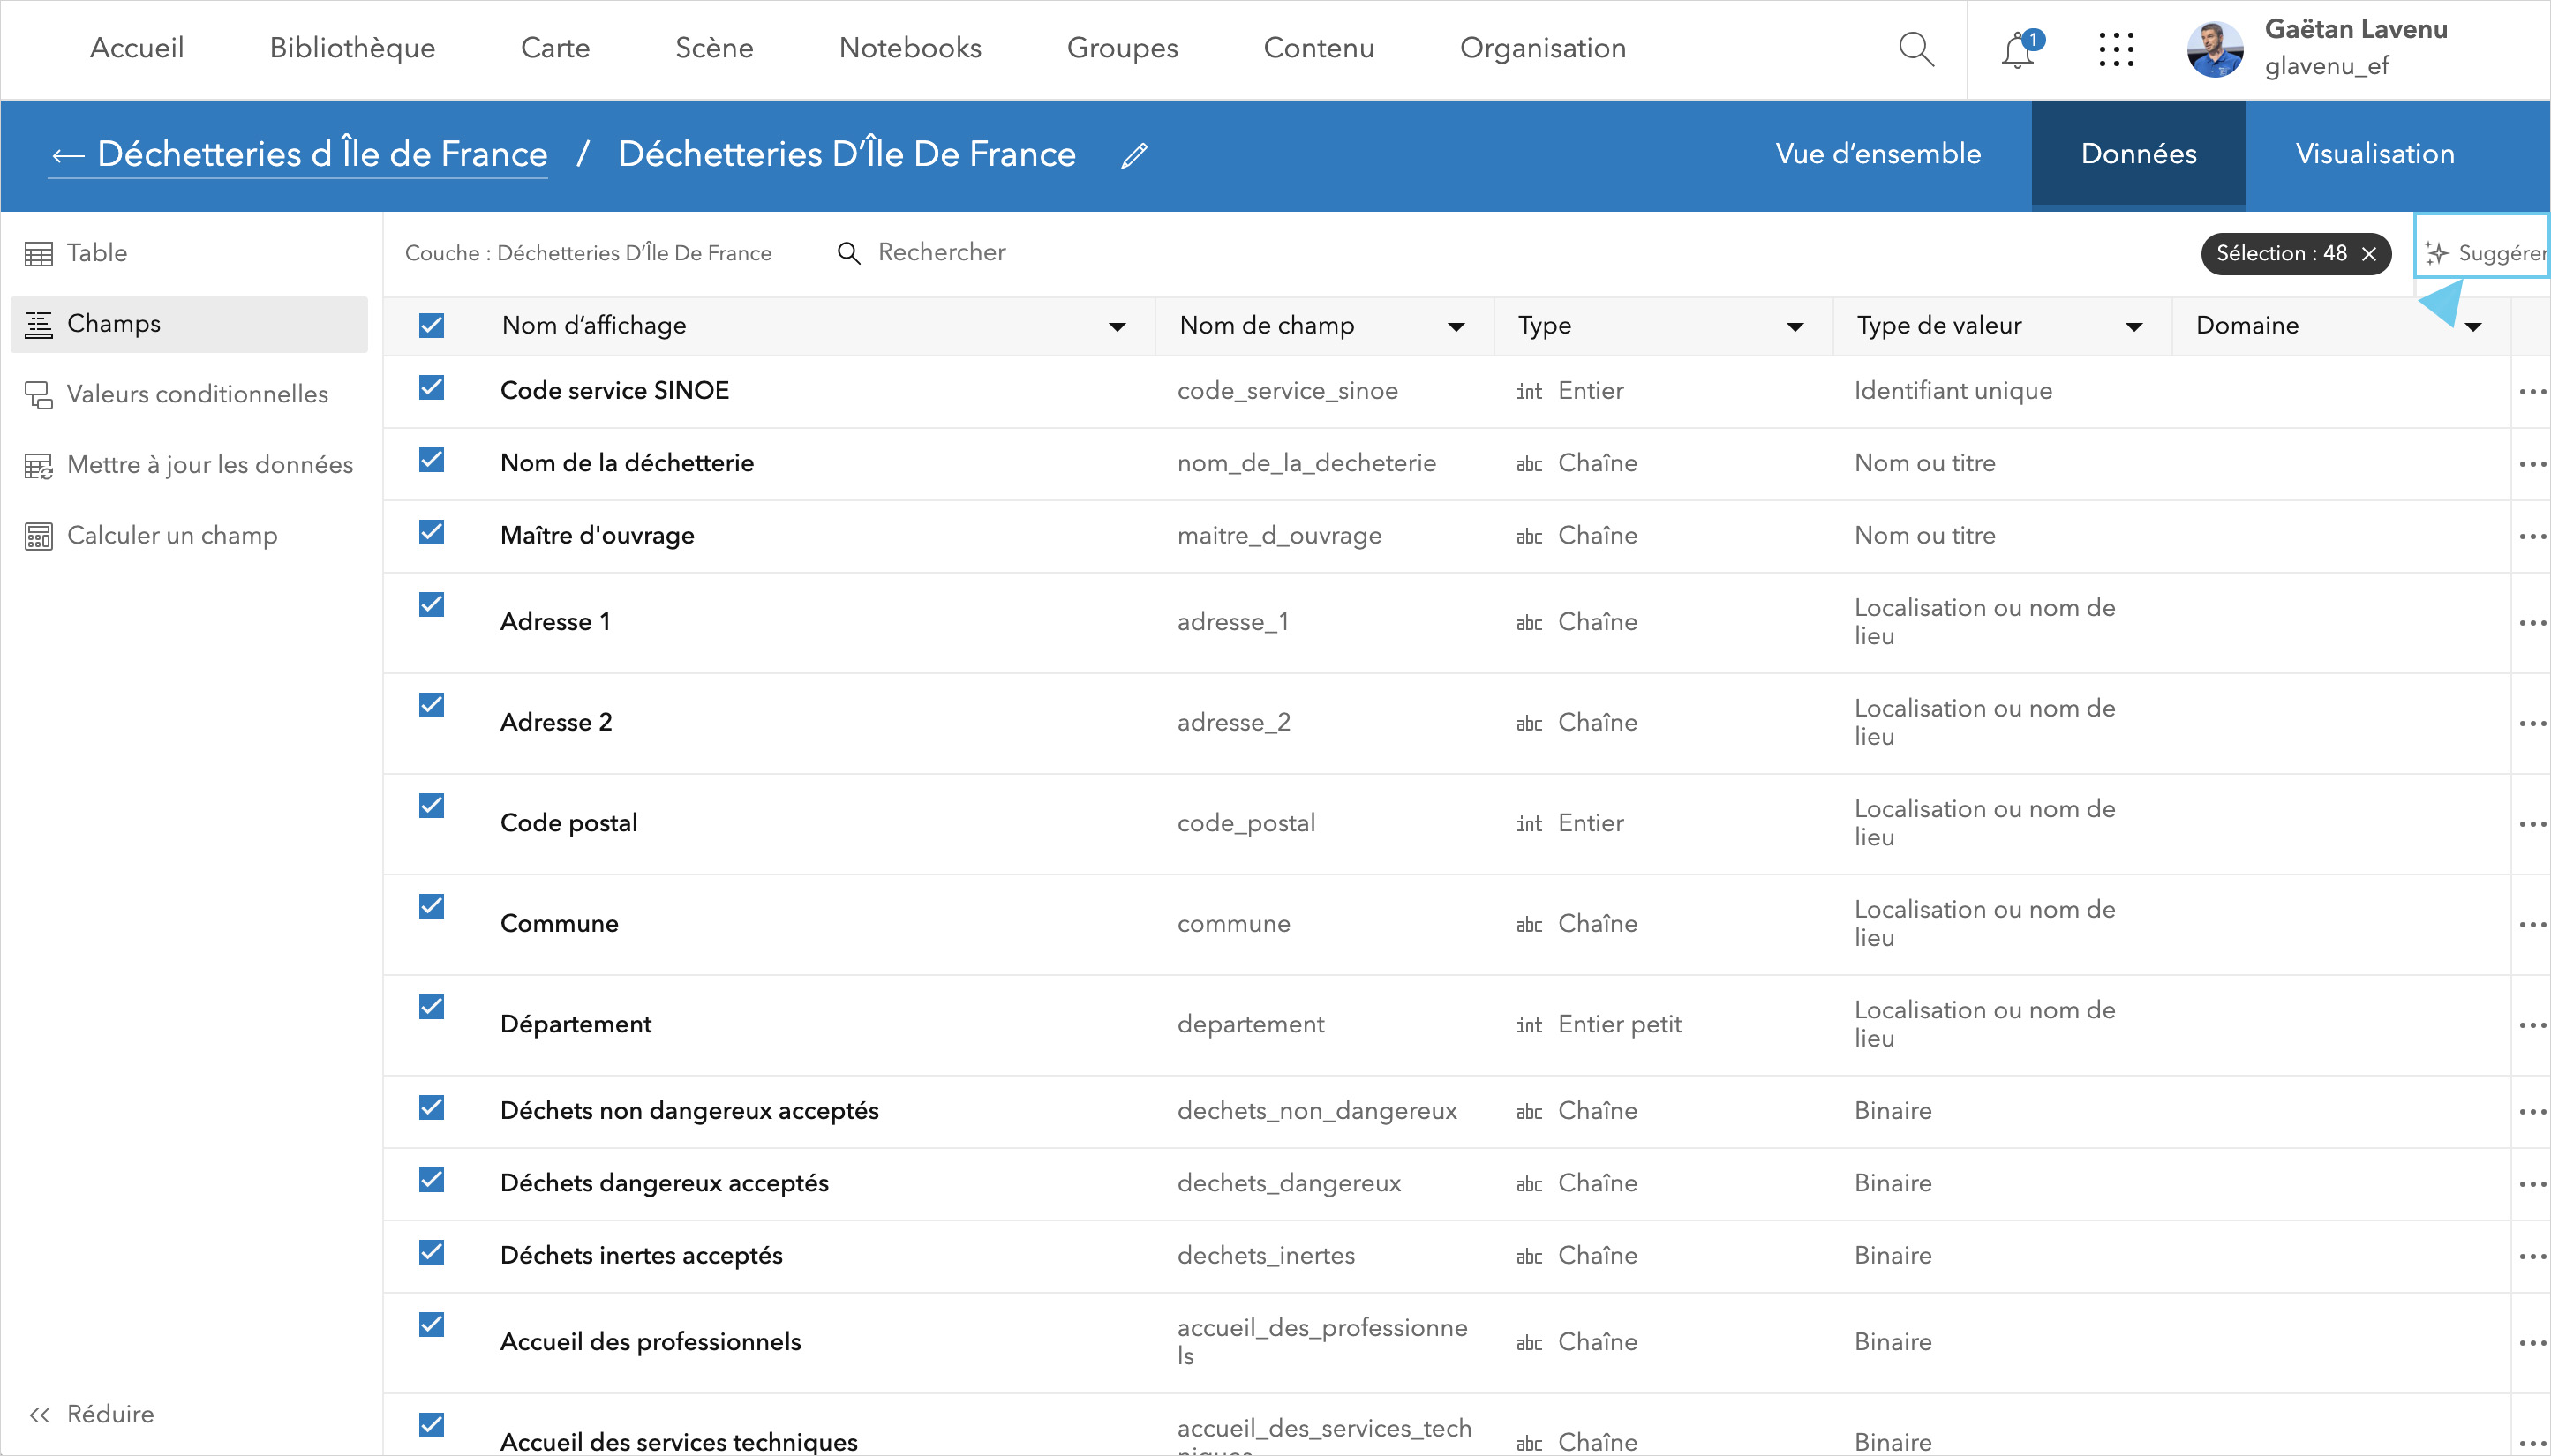2551x1456 pixels.
Task: Toggle the select-all header checkbox
Action: tap(431, 326)
